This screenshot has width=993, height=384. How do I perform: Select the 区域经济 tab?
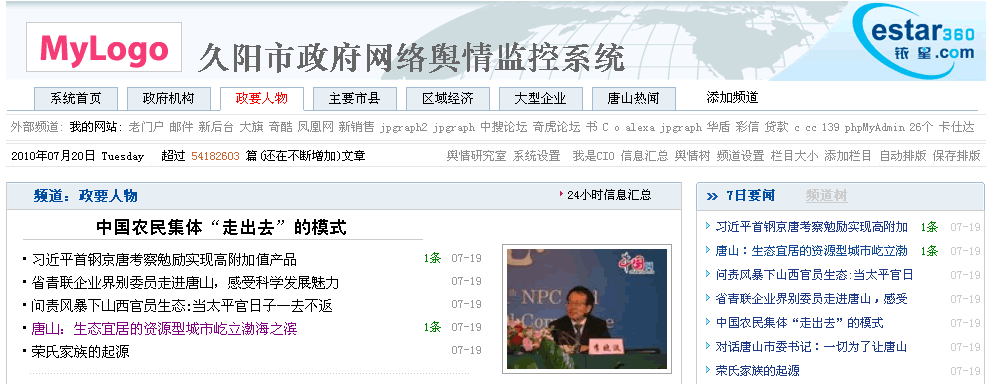(x=448, y=98)
